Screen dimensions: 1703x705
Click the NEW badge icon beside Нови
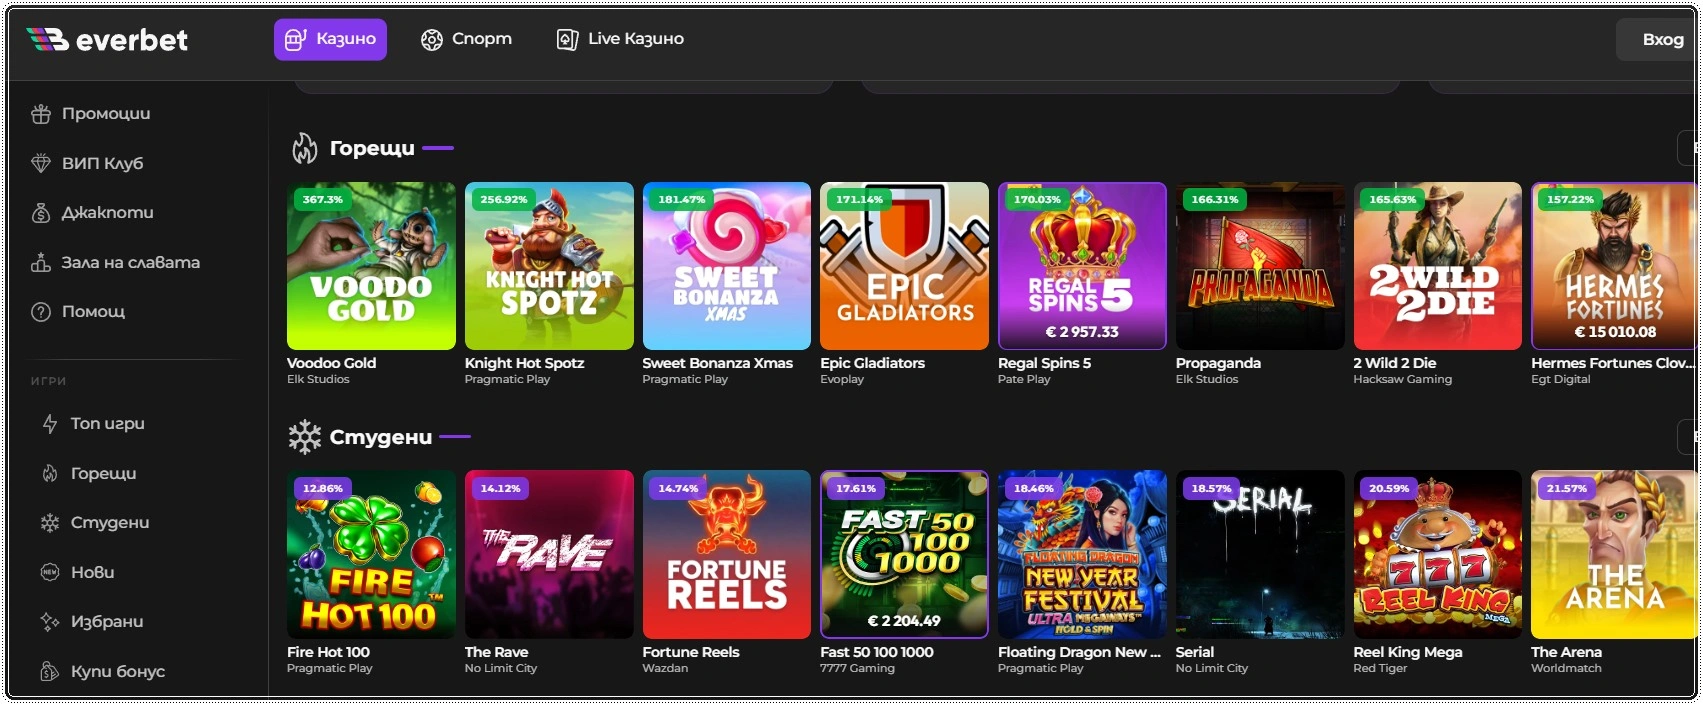click(x=50, y=572)
